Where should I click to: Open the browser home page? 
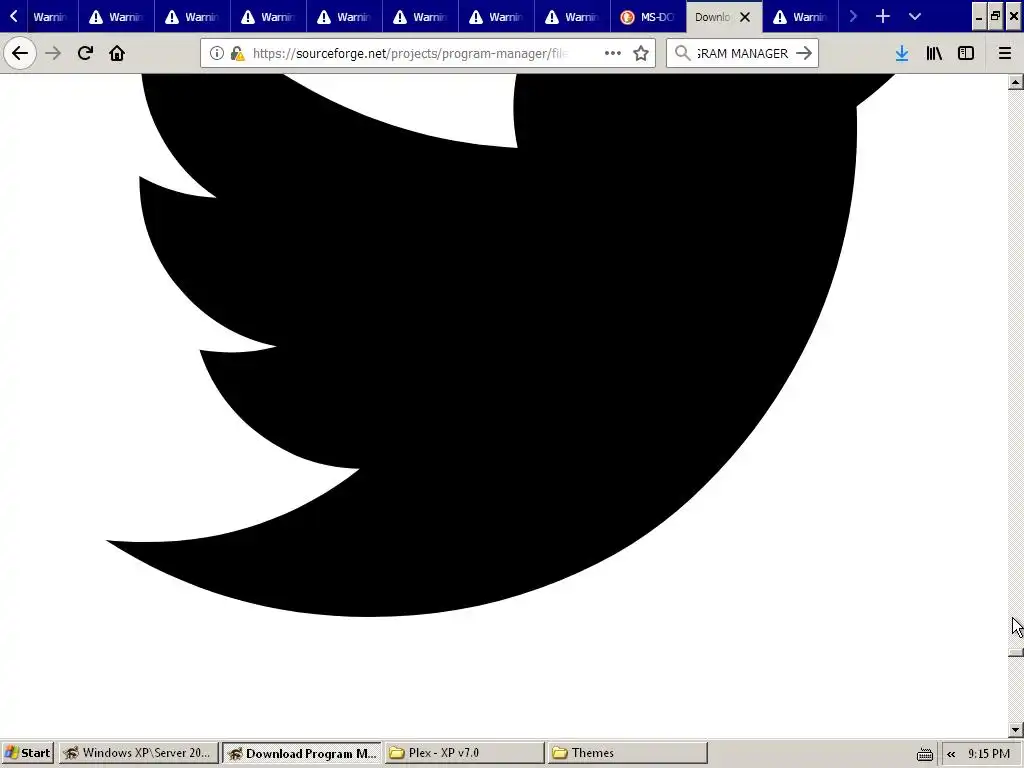click(x=117, y=53)
